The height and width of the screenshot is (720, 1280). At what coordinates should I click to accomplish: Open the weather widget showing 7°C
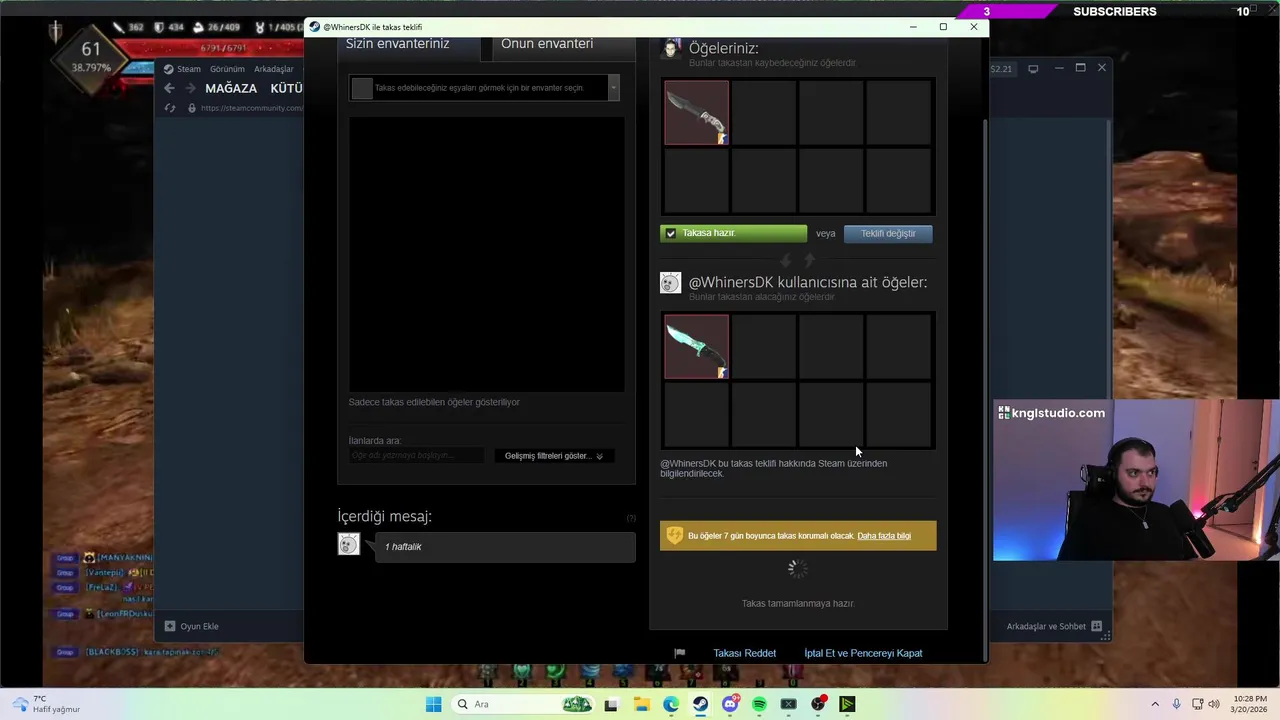(x=46, y=704)
